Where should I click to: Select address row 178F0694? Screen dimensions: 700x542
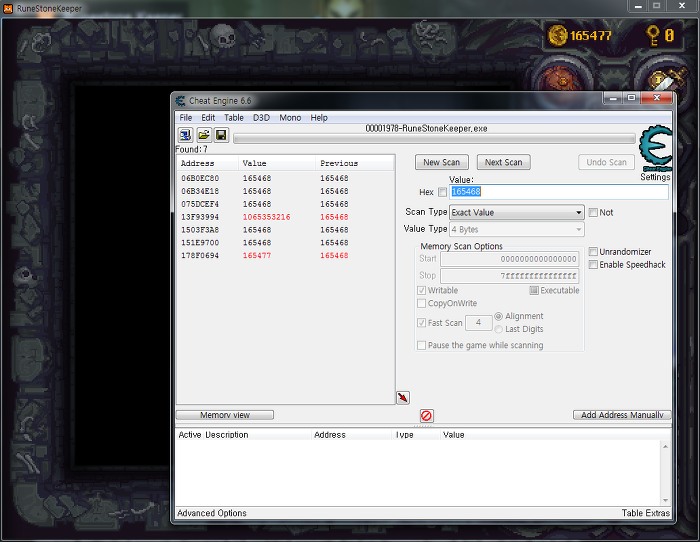point(286,256)
